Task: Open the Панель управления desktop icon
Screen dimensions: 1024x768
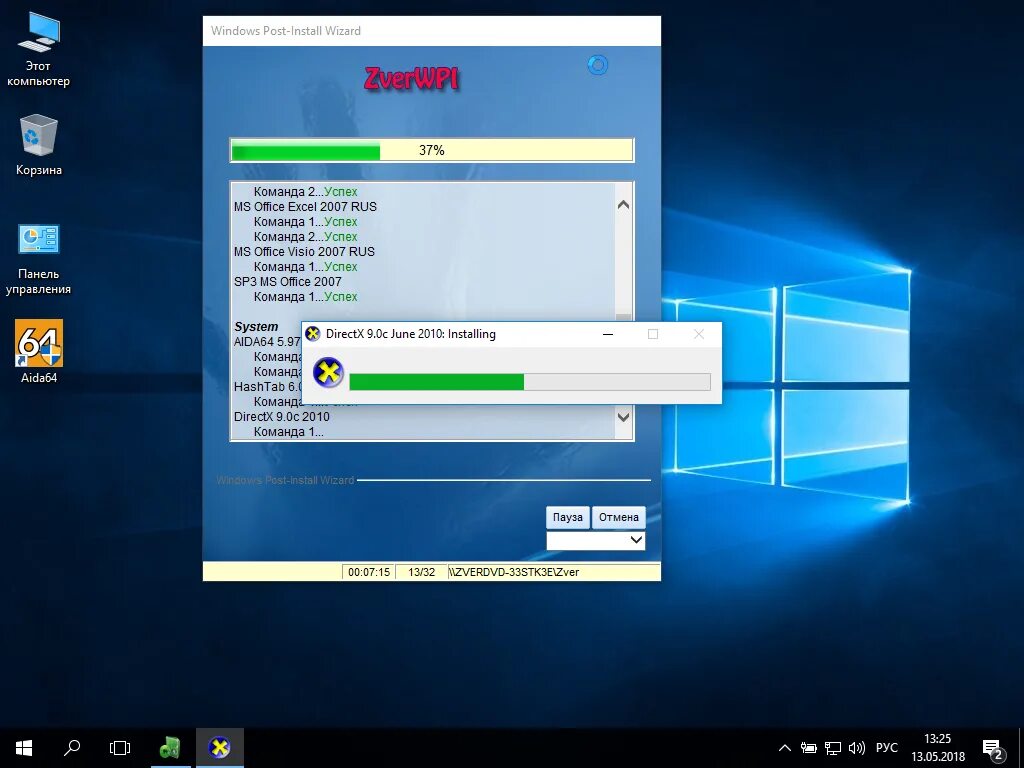Action: click(x=38, y=259)
